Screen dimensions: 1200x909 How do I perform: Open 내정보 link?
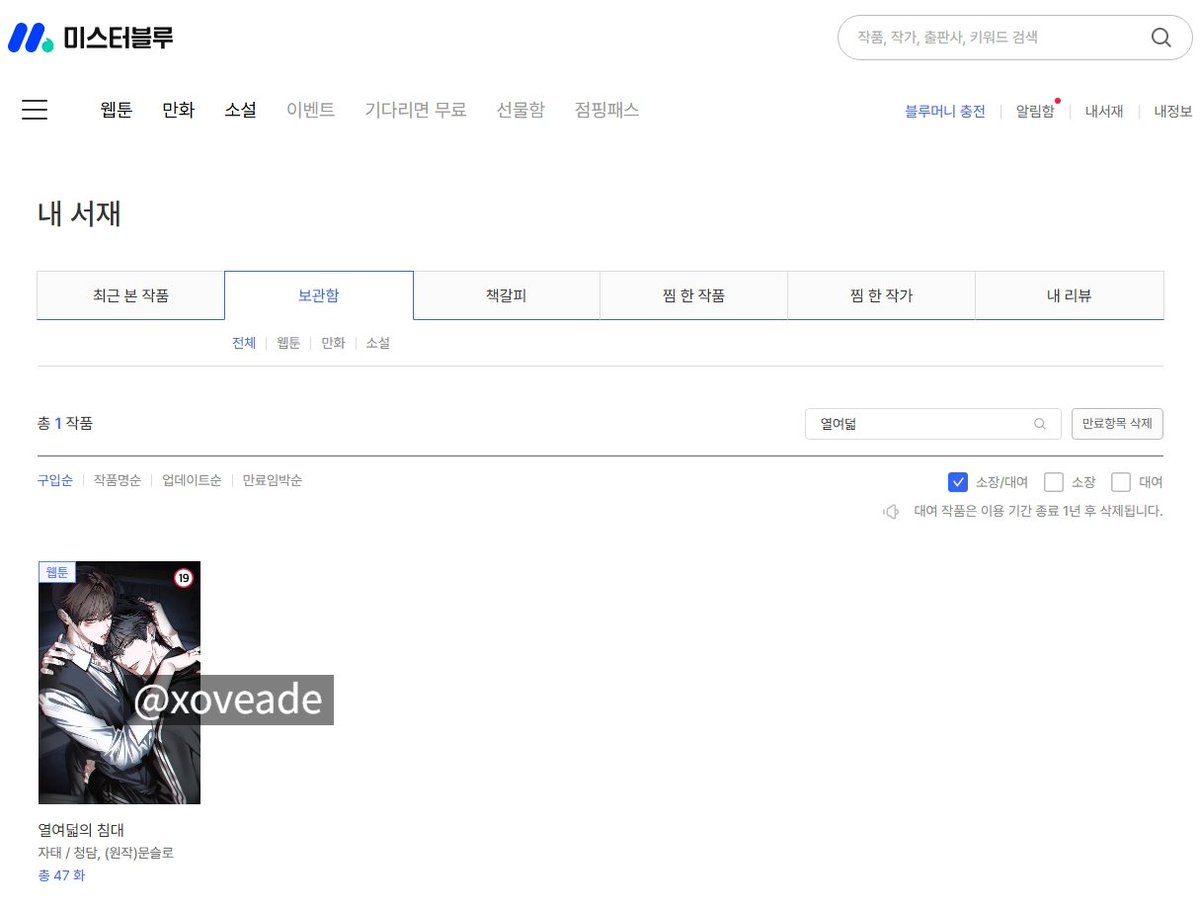1173,111
